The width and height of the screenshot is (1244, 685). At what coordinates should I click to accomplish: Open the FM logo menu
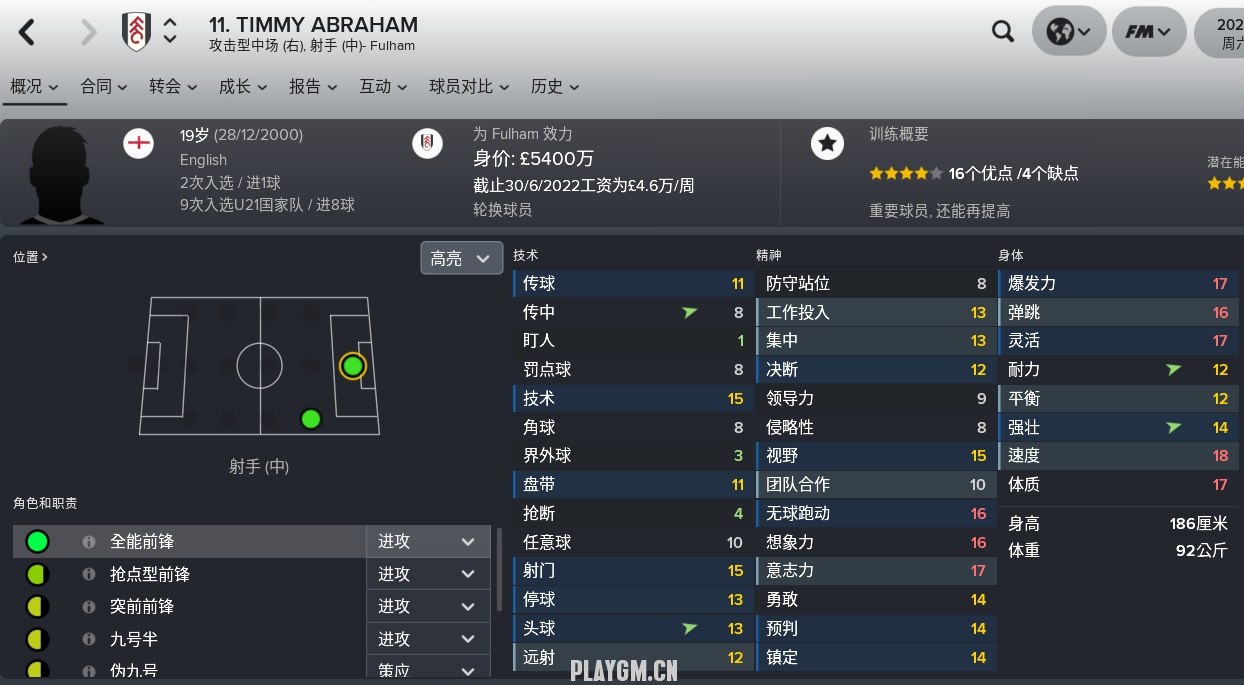(x=1149, y=32)
